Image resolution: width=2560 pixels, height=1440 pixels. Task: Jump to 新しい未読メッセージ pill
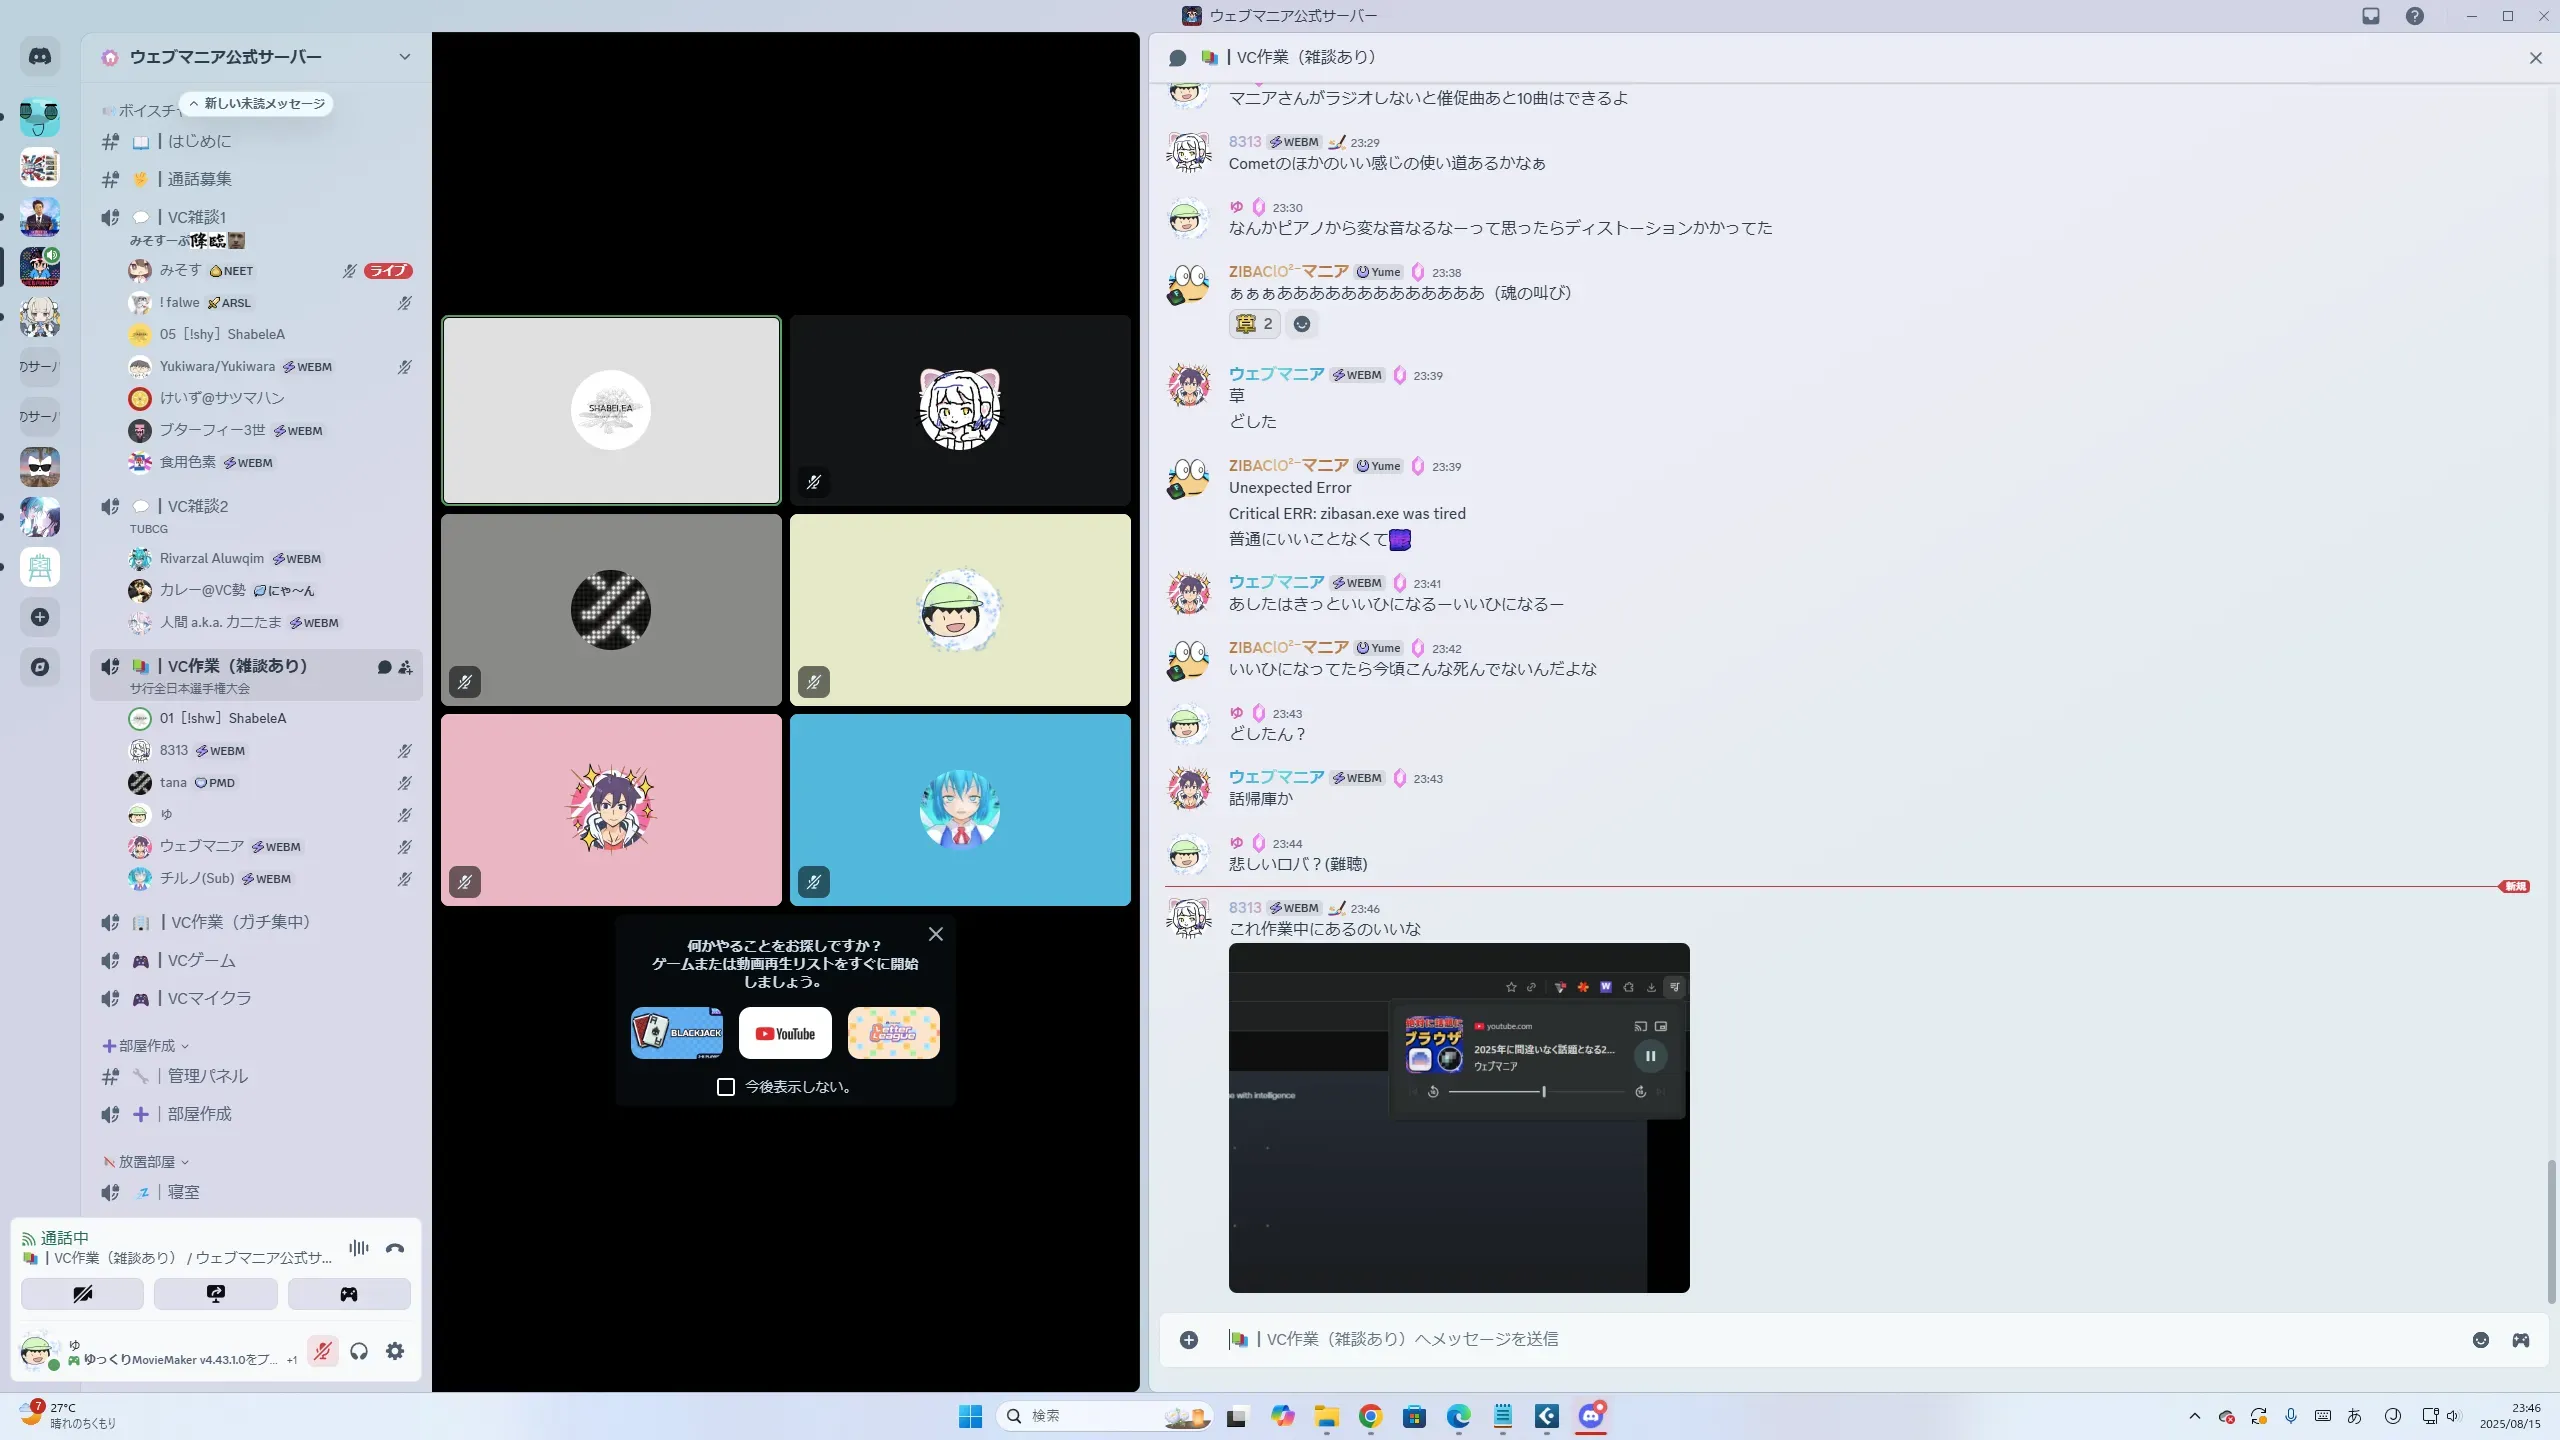click(x=257, y=104)
